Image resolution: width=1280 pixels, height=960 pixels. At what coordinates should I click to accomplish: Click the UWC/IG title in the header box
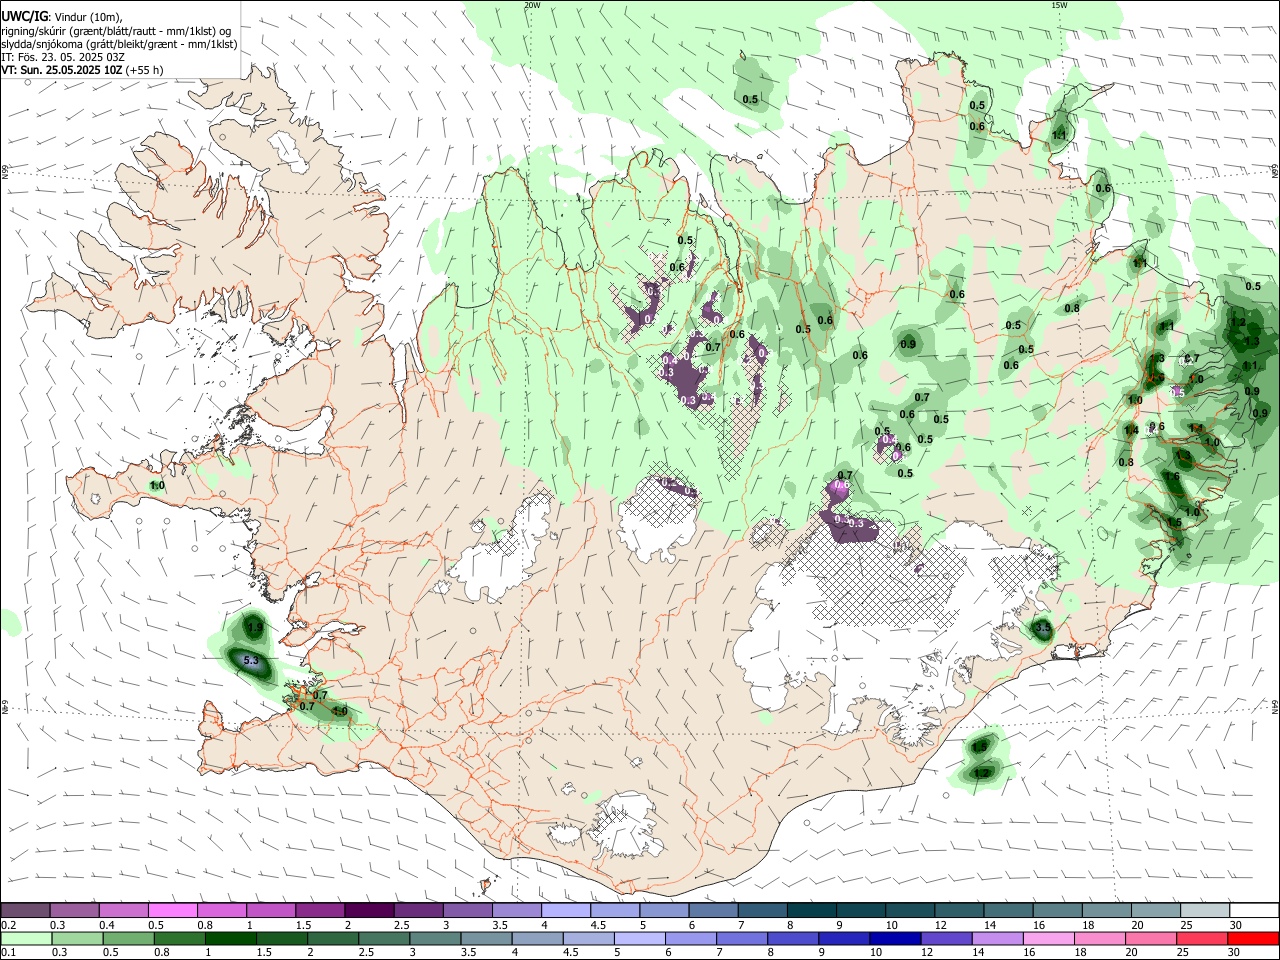(23, 17)
